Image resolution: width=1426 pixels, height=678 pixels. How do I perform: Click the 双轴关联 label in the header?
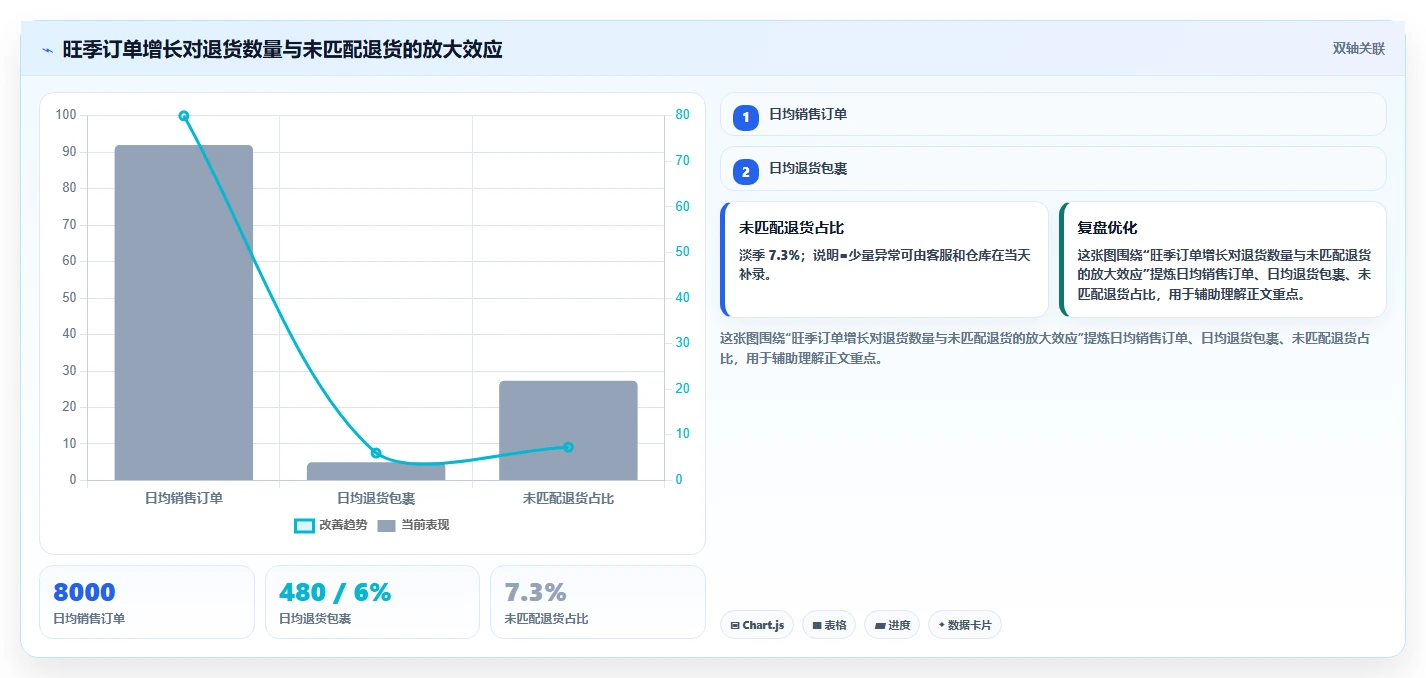coord(1358,49)
